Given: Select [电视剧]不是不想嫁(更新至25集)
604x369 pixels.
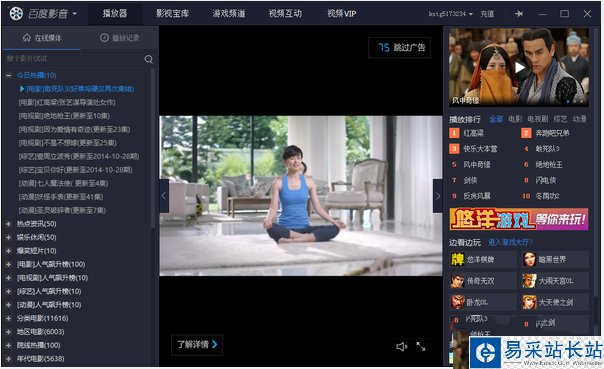Looking at the screenshot, I should point(67,143).
